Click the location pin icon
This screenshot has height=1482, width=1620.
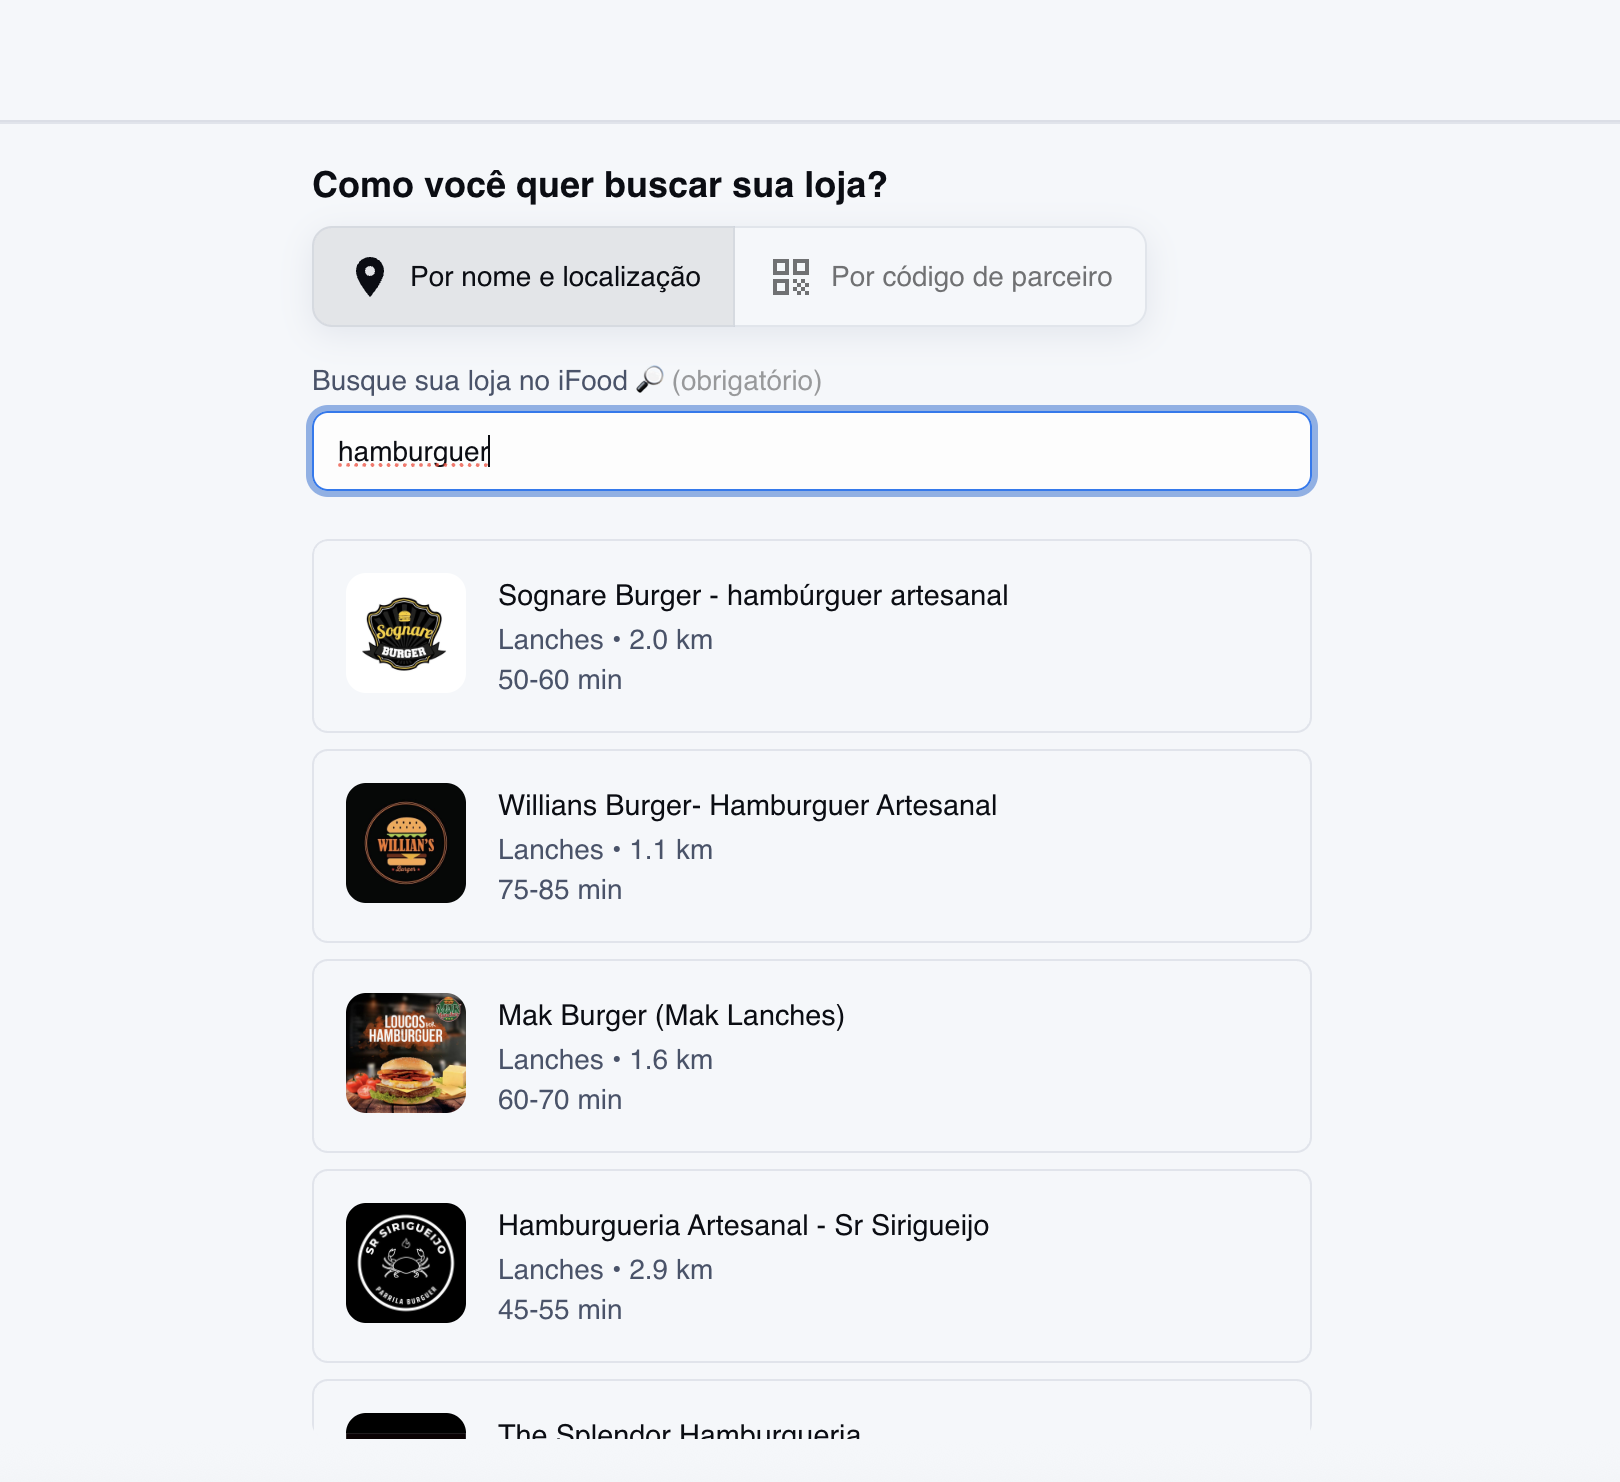point(371,277)
